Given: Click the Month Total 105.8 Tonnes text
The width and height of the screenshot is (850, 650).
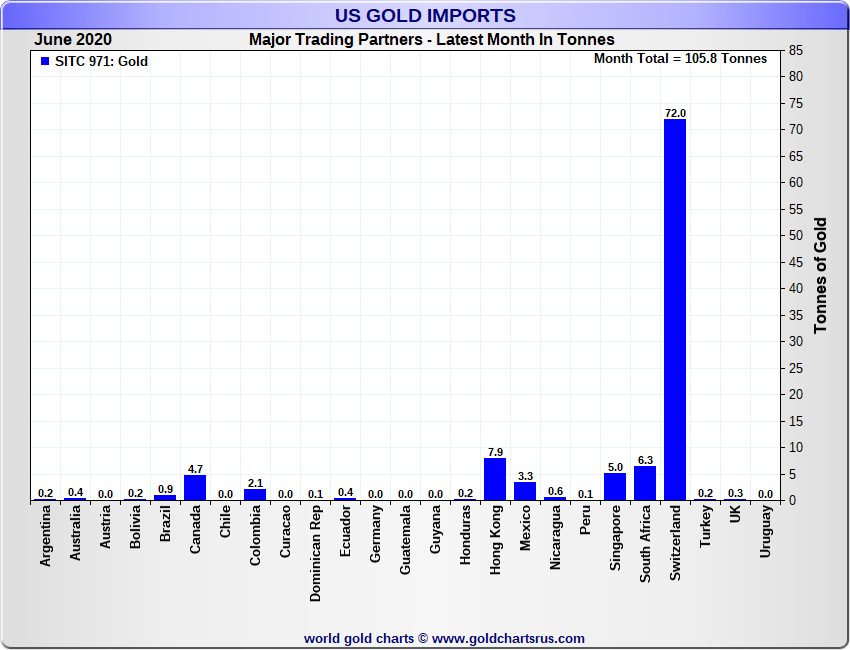Looking at the screenshot, I should (680, 59).
